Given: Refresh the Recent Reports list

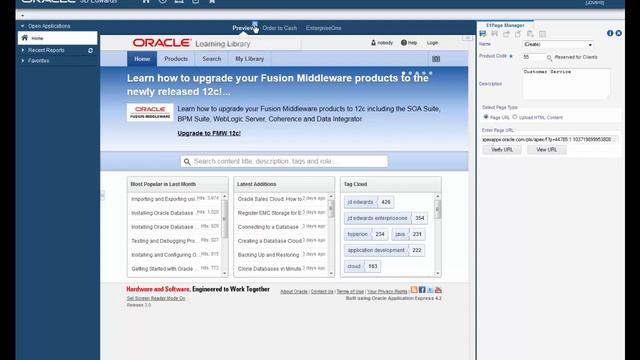Looking at the screenshot, I should point(90,50).
